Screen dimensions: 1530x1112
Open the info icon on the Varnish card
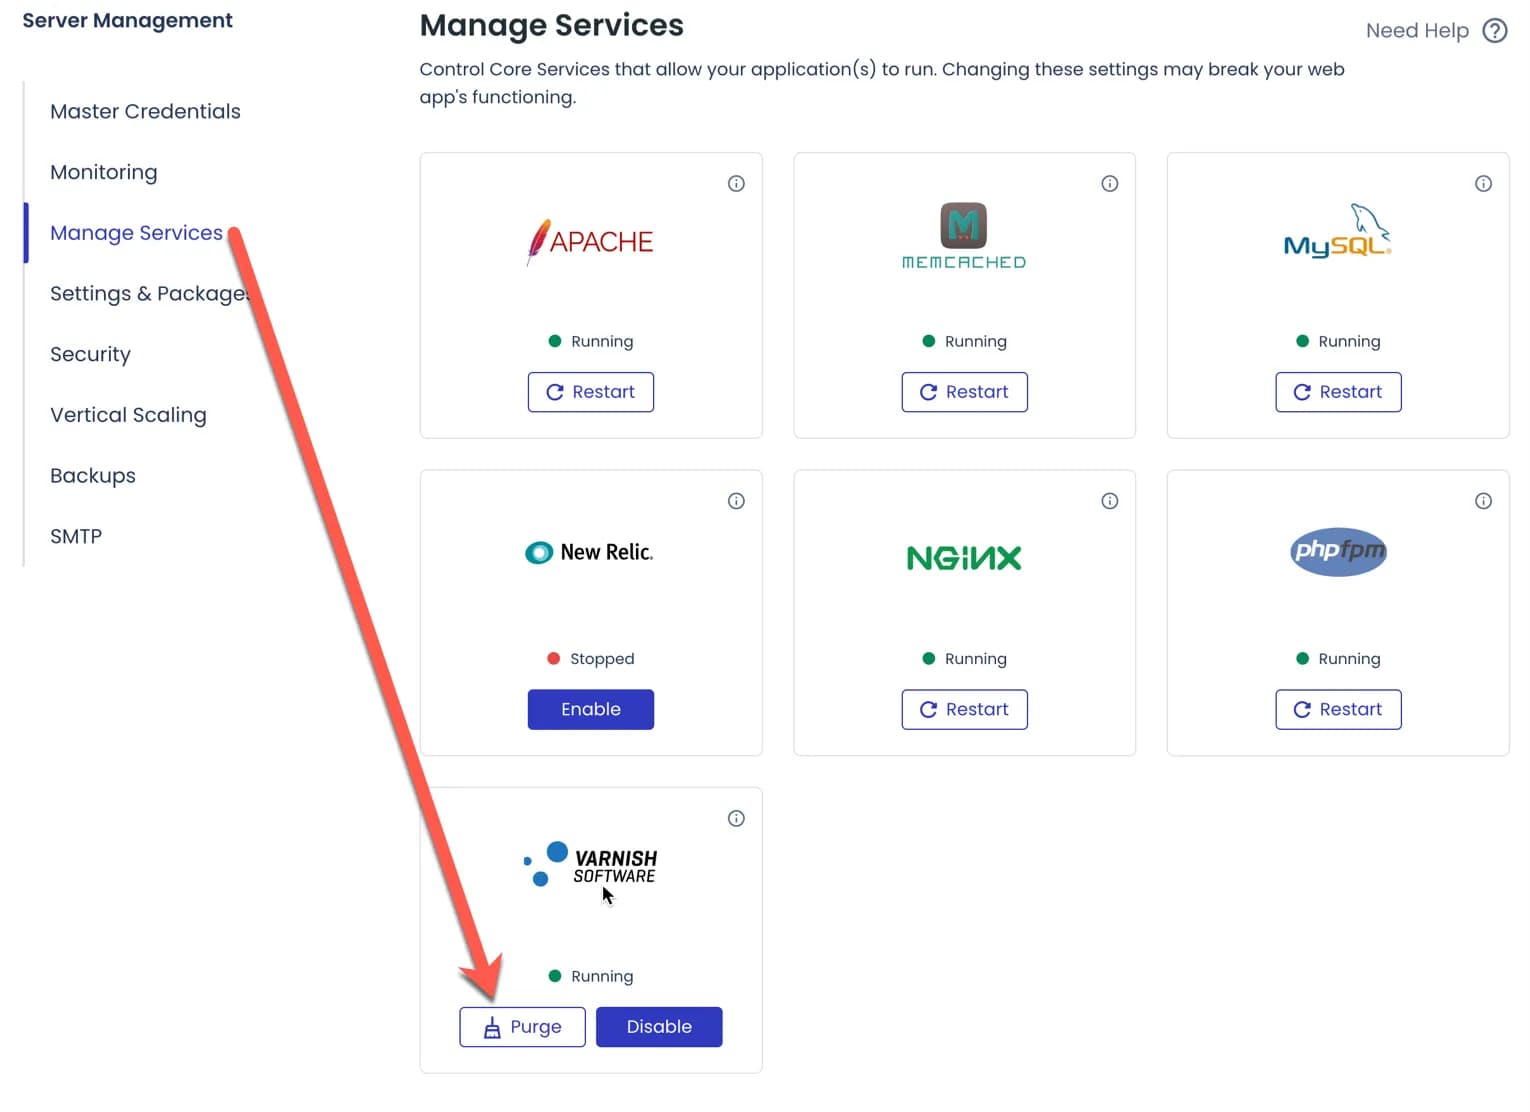pos(736,818)
